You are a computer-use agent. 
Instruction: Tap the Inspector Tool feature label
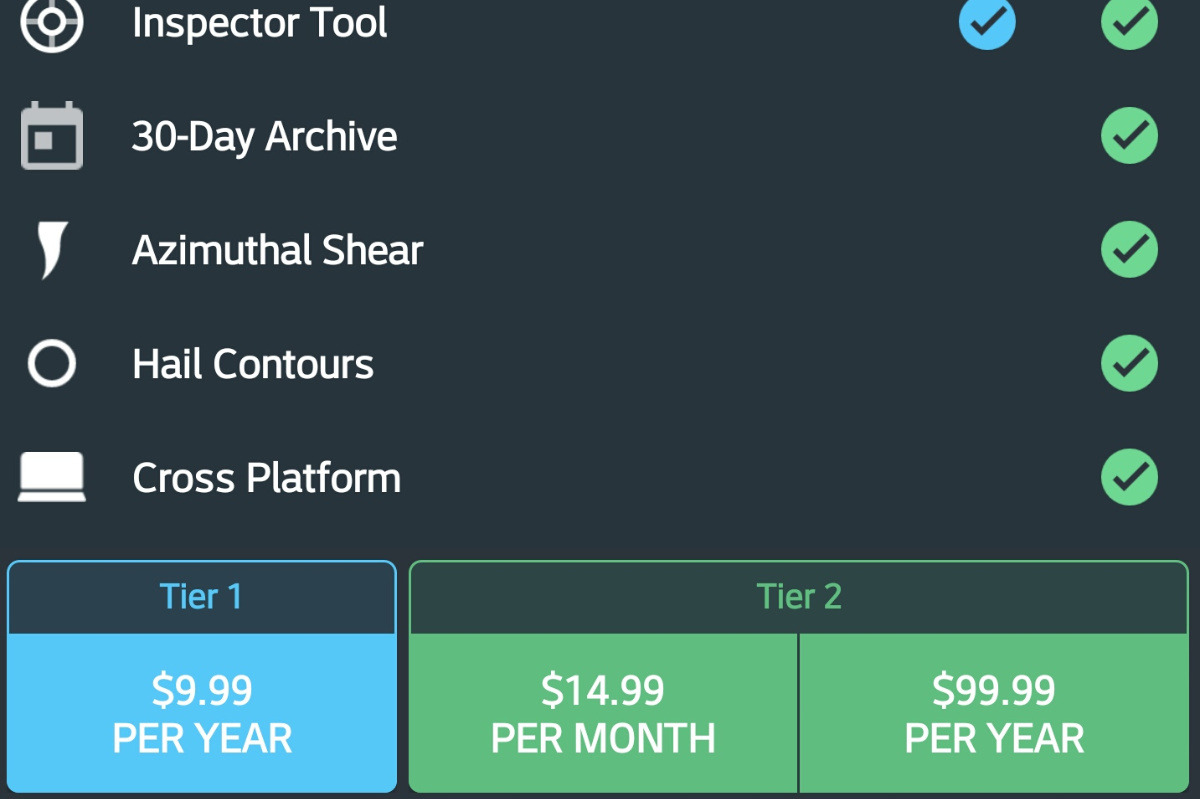click(260, 24)
